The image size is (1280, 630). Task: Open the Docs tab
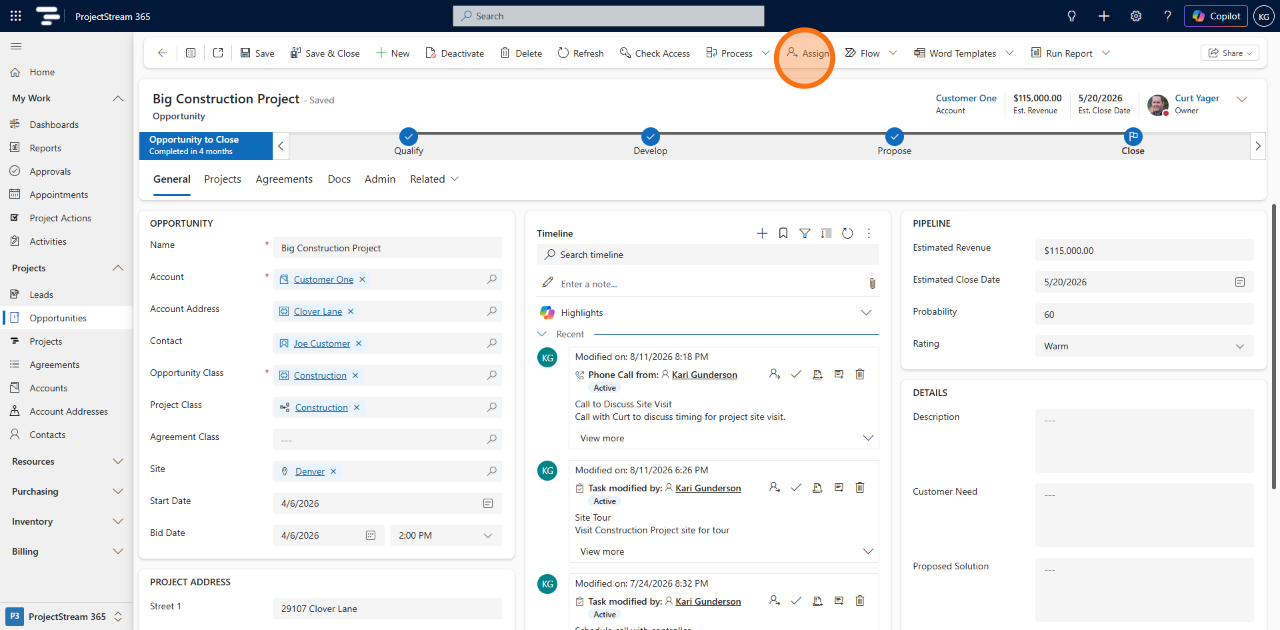click(339, 179)
